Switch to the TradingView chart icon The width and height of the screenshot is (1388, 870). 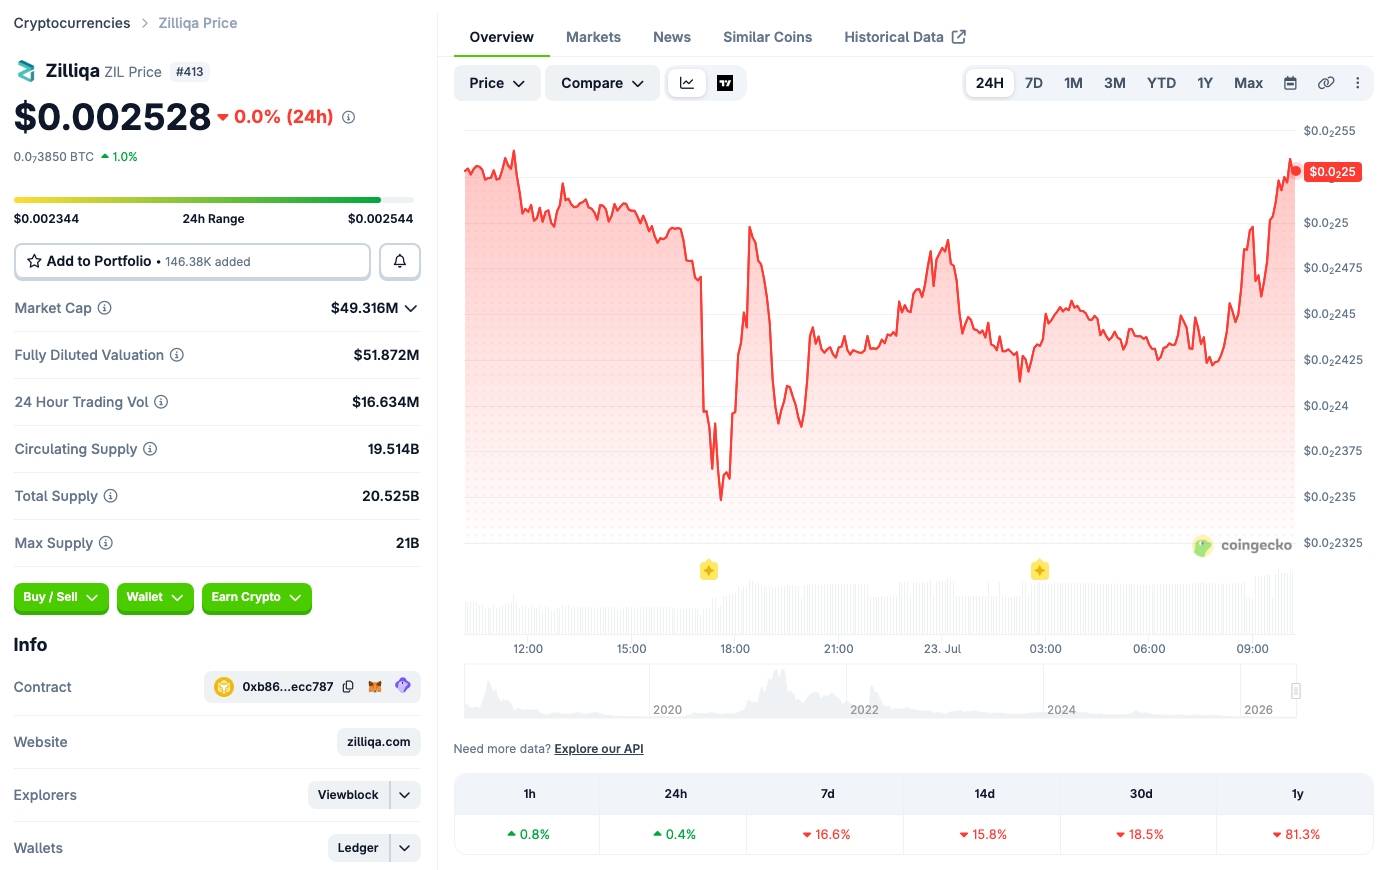725,83
